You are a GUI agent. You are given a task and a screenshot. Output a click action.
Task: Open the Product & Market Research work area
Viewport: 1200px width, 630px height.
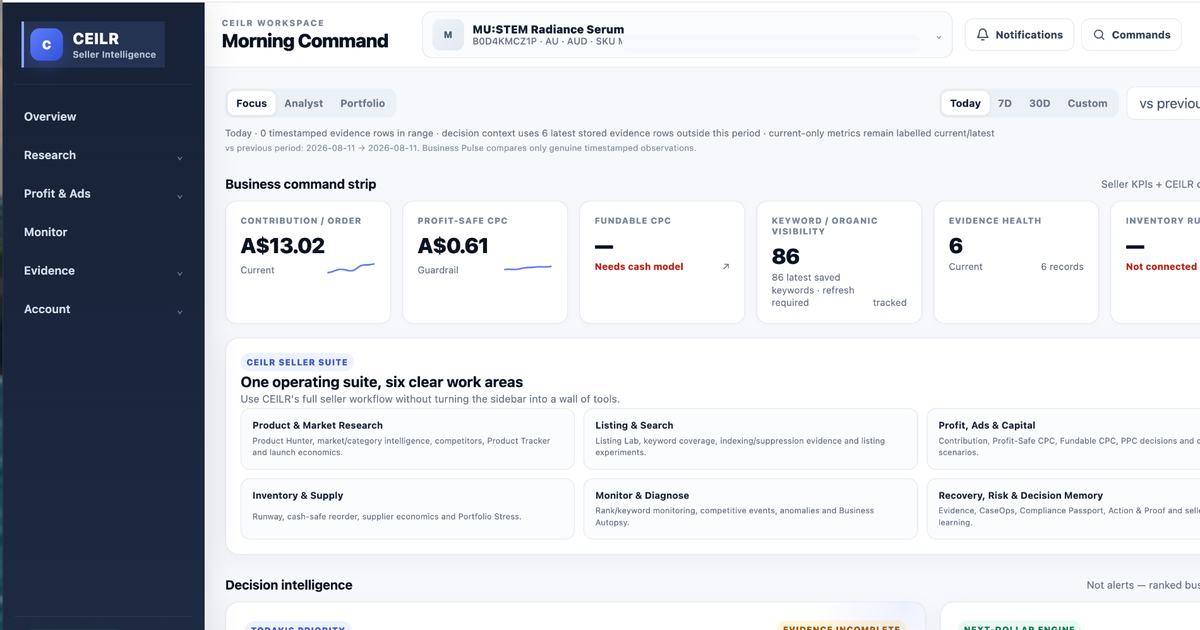(x=408, y=439)
